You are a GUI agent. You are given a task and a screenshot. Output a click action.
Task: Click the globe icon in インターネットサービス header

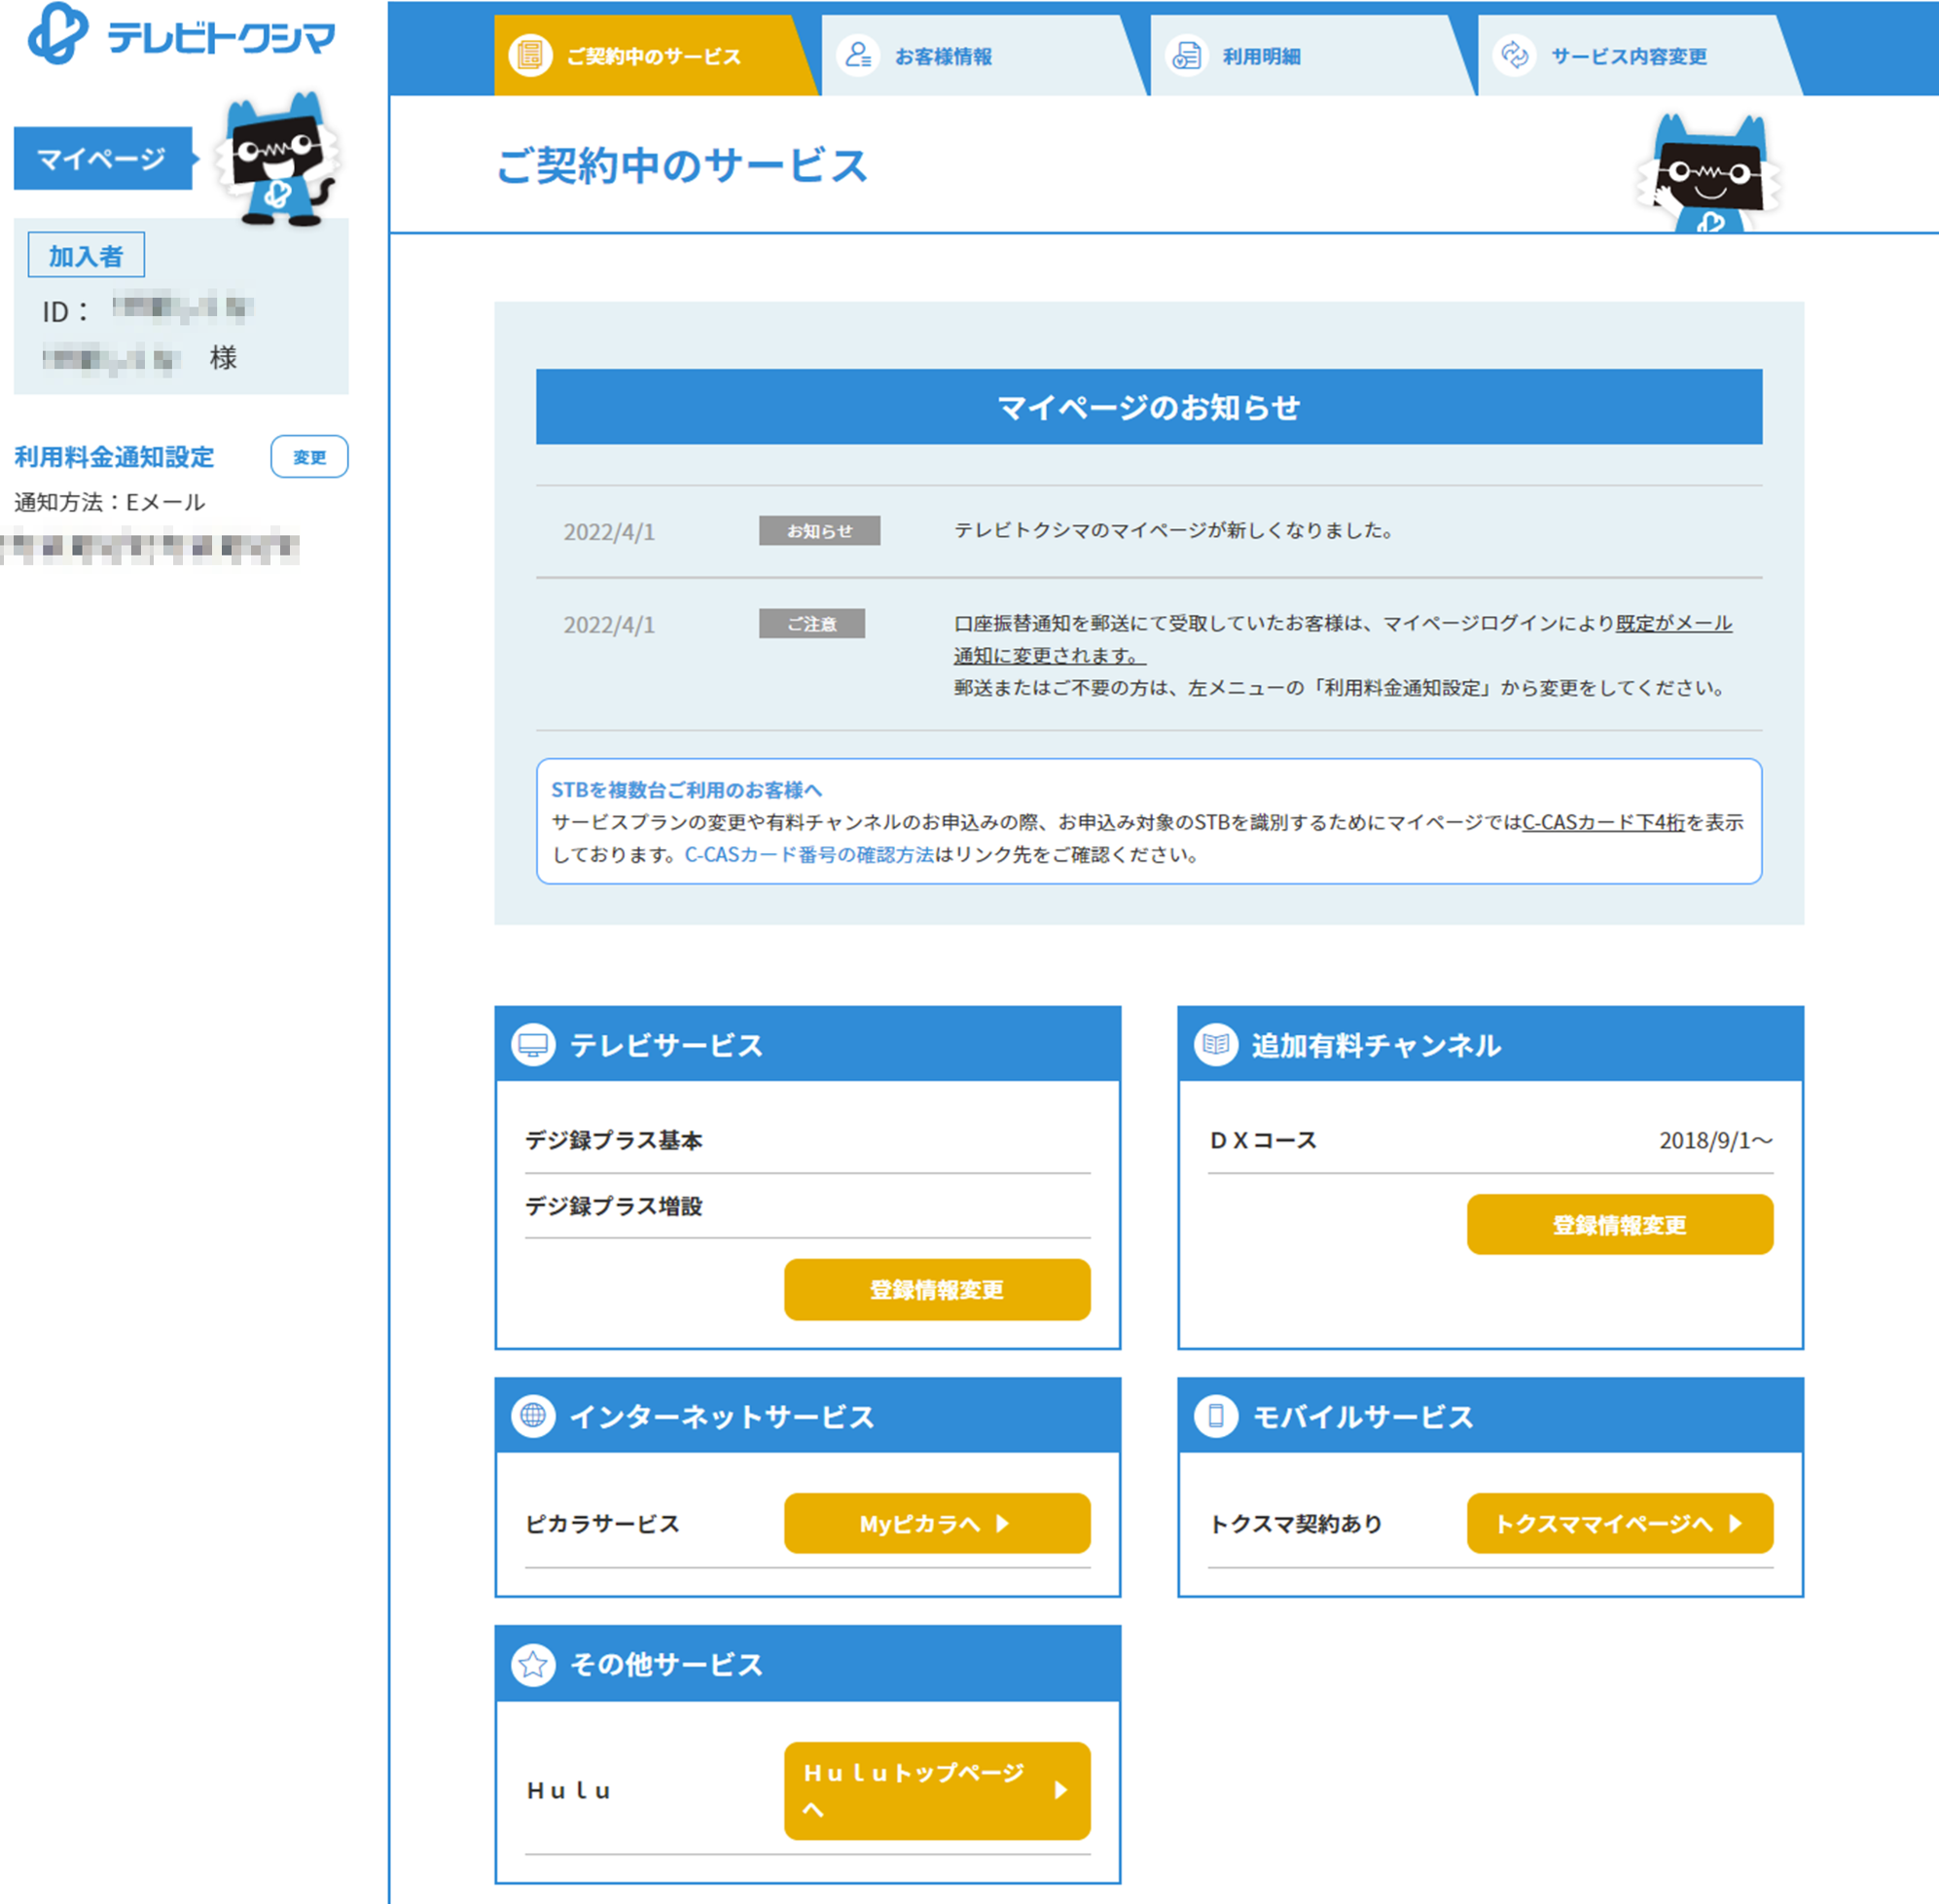click(x=533, y=1416)
